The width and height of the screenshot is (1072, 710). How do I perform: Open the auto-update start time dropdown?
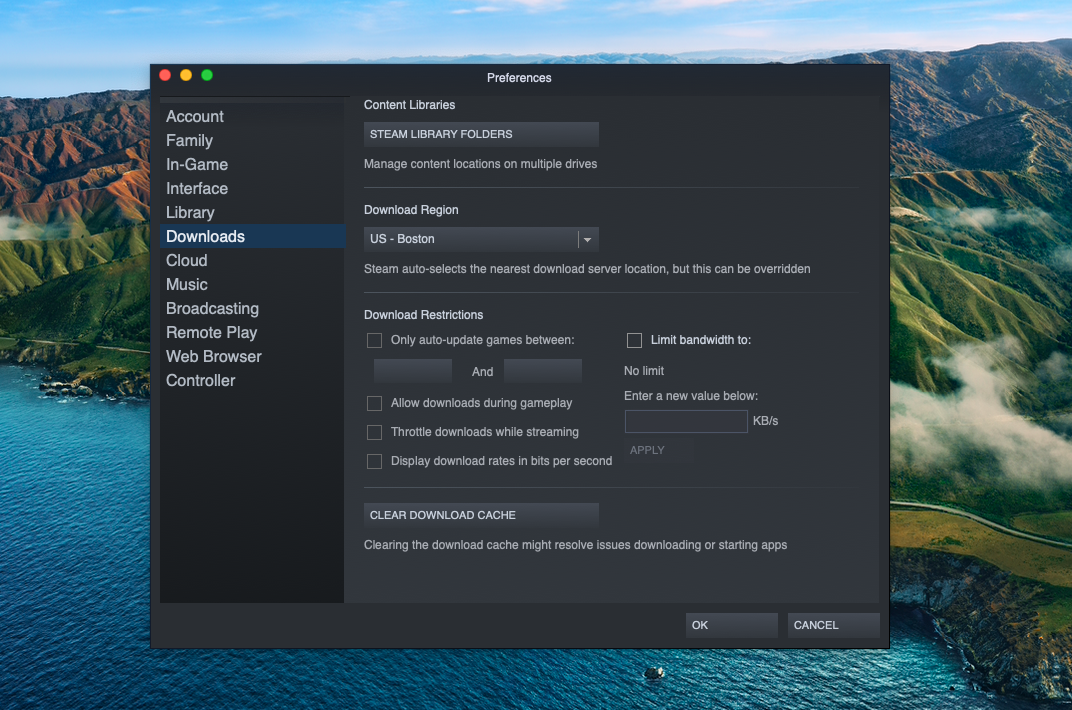coord(412,371)
